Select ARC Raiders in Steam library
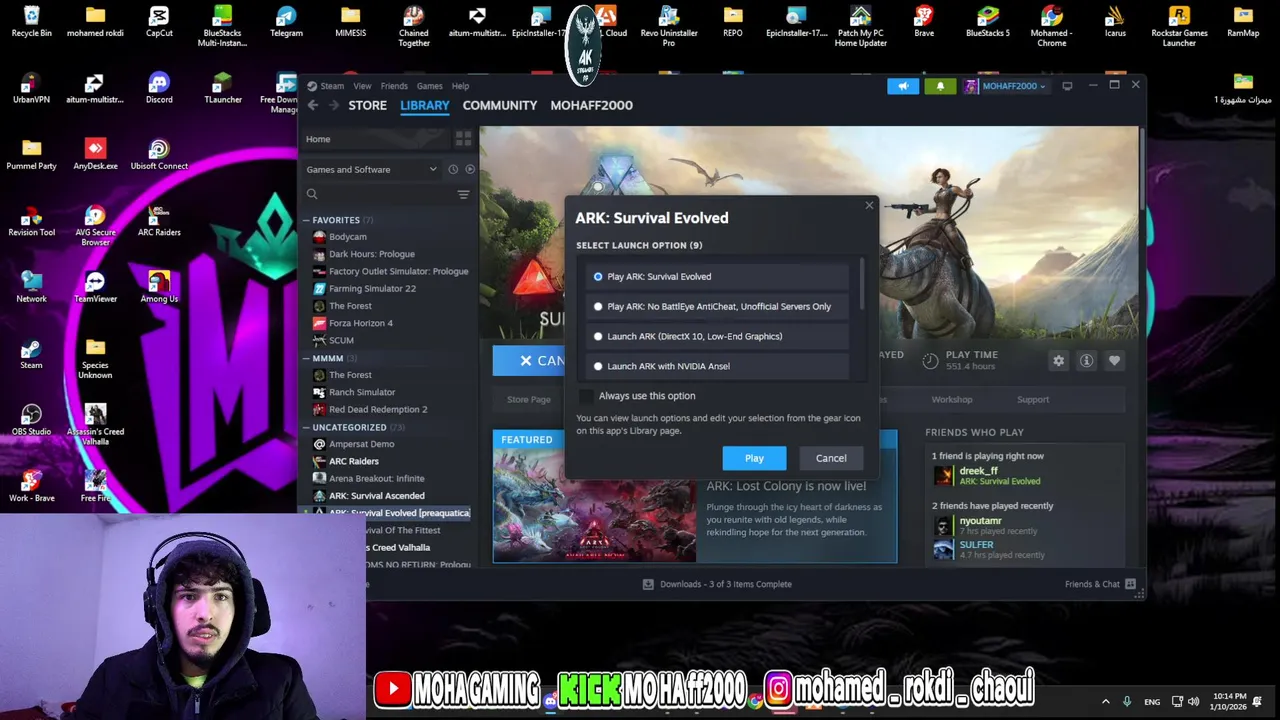 (x=353, y=461)
